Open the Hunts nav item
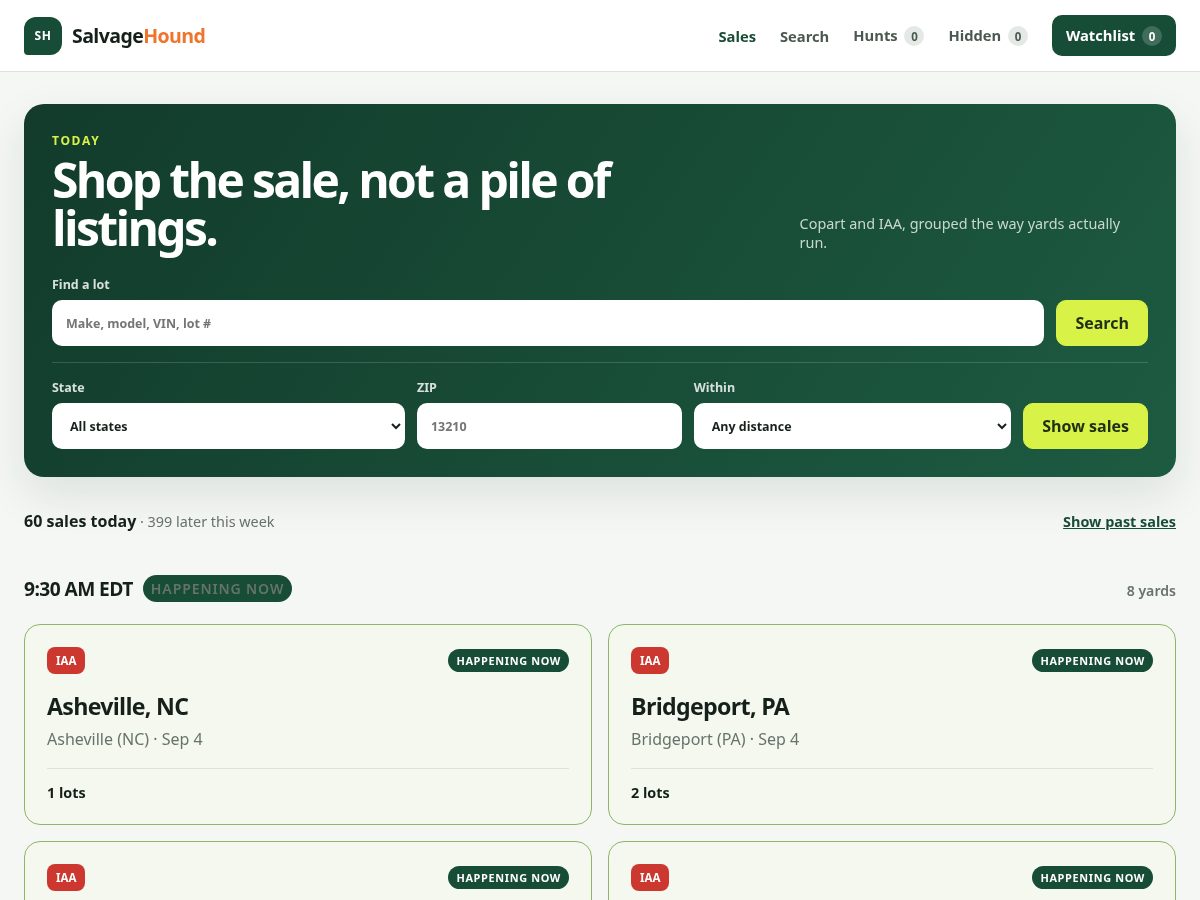This screenshot has height=900, width=1200. 888,36
